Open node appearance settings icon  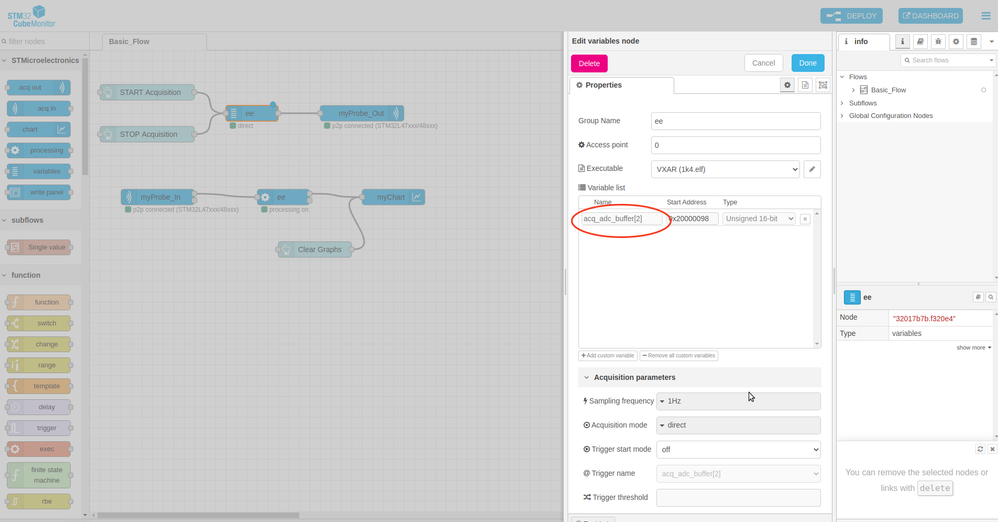[823, 85]
